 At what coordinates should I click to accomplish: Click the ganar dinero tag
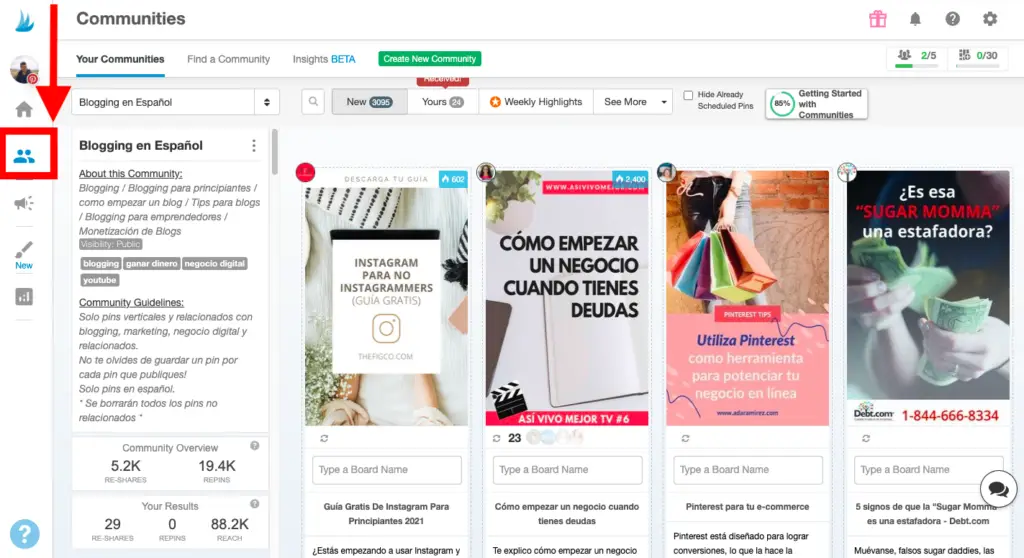point(152,263)
